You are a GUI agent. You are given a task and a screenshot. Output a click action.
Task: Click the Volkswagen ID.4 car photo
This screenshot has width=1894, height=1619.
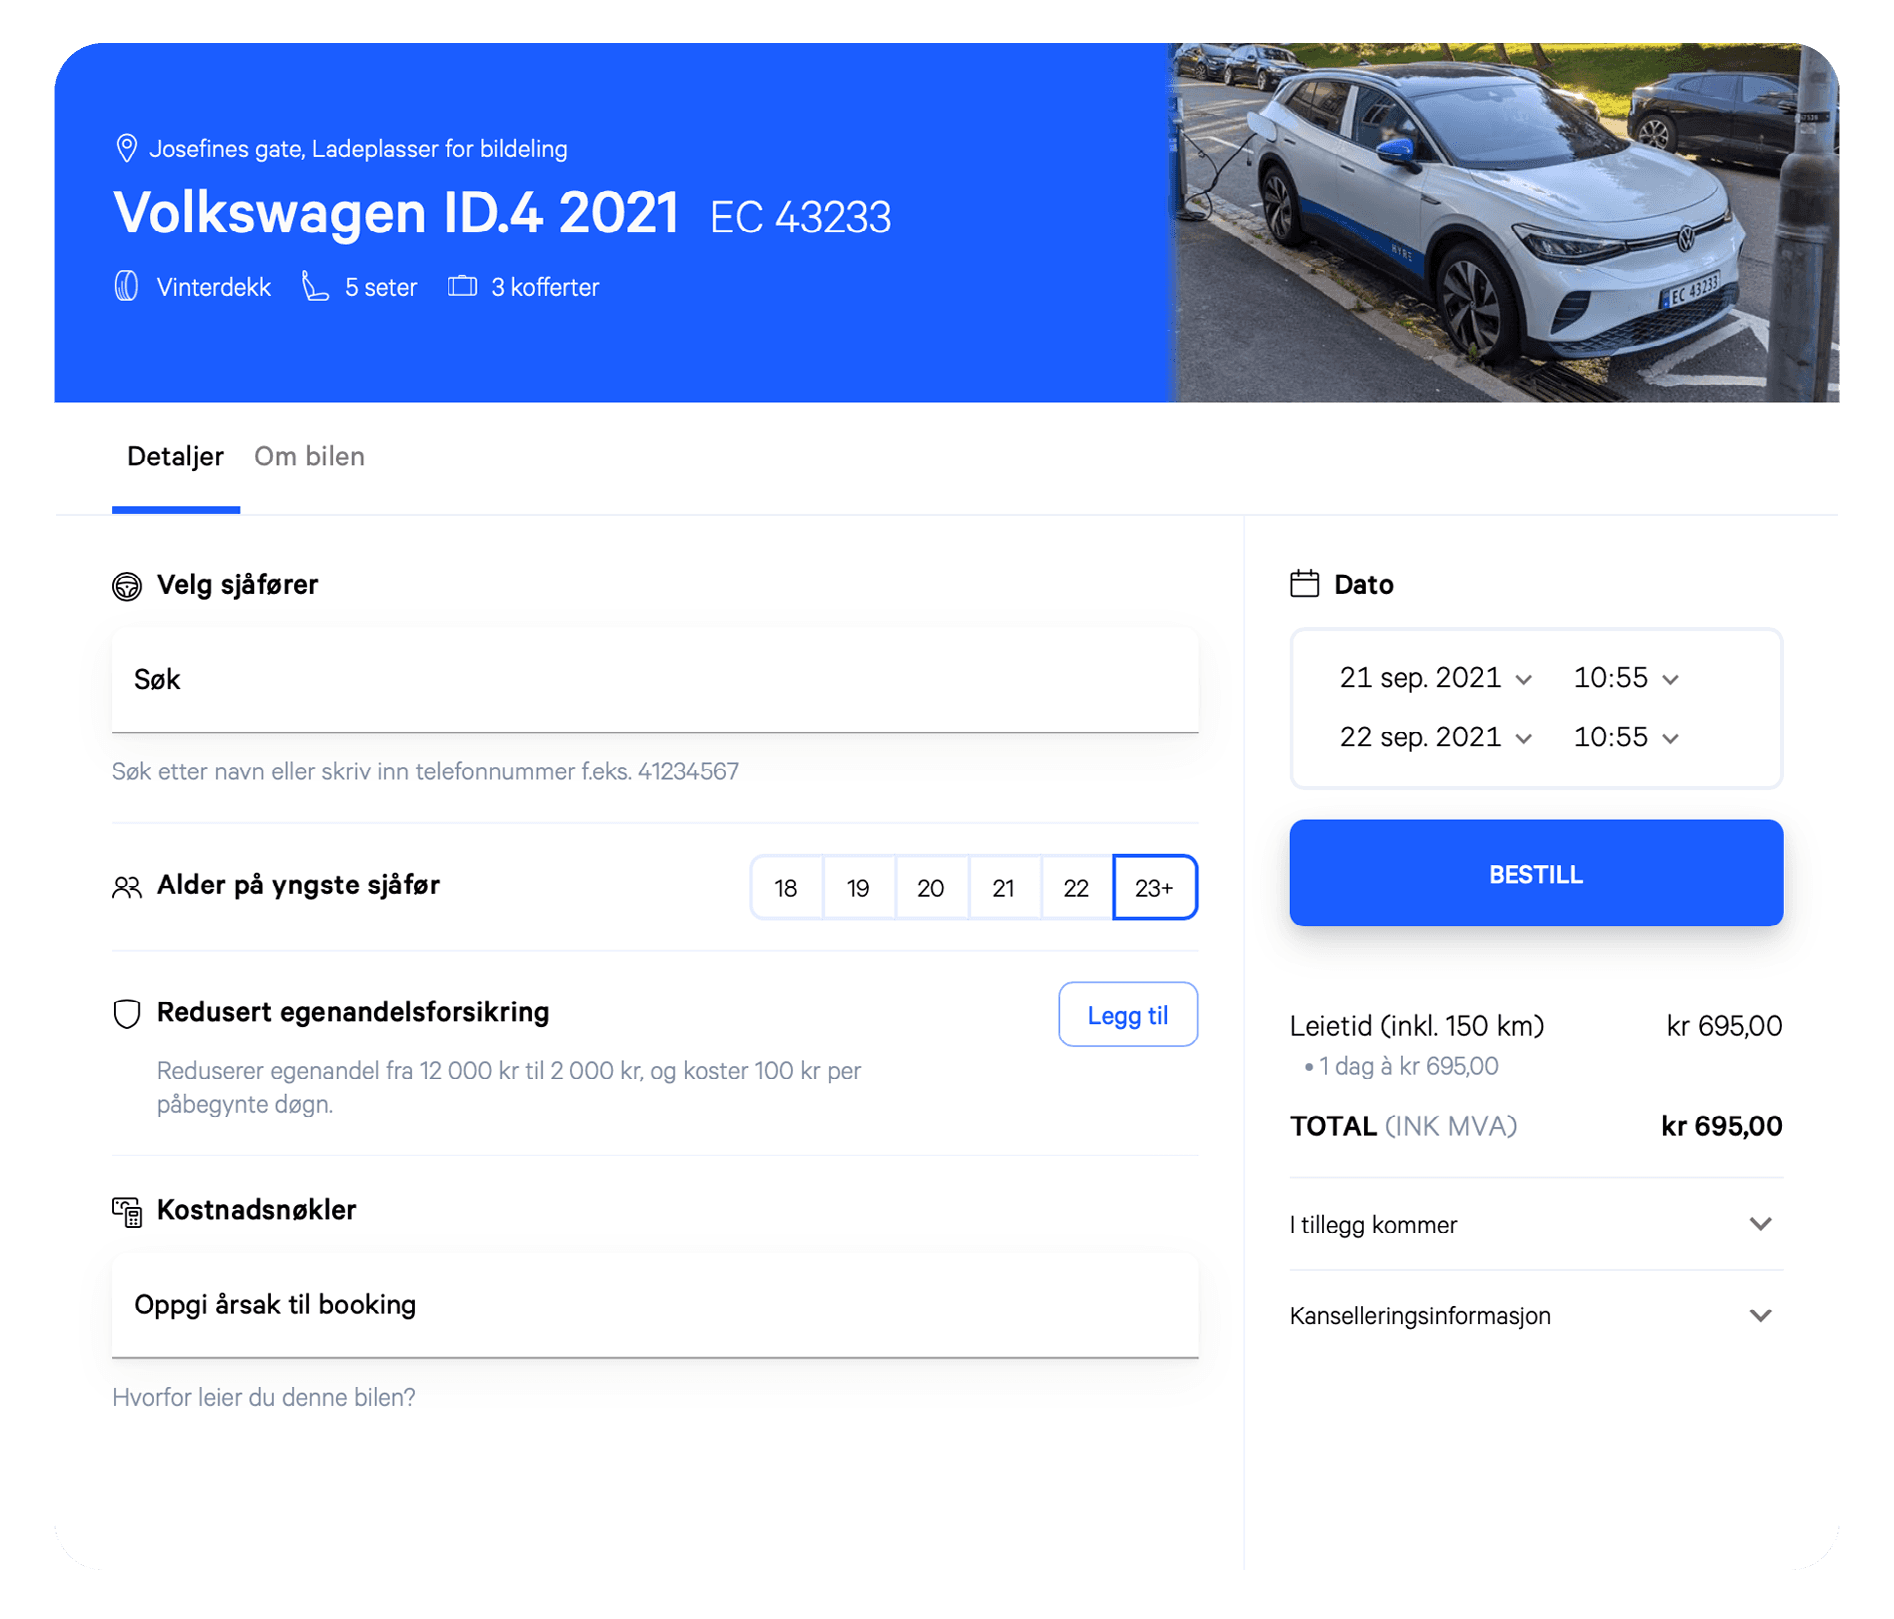pos(1502,222)
